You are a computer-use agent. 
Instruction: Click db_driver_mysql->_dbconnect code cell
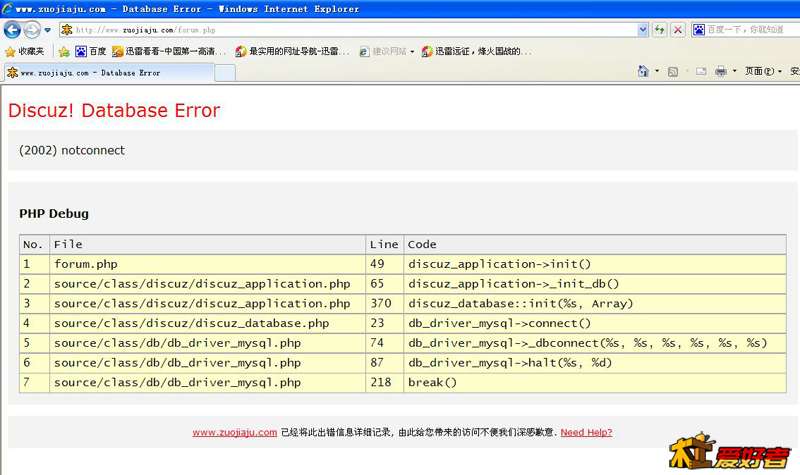595,343
